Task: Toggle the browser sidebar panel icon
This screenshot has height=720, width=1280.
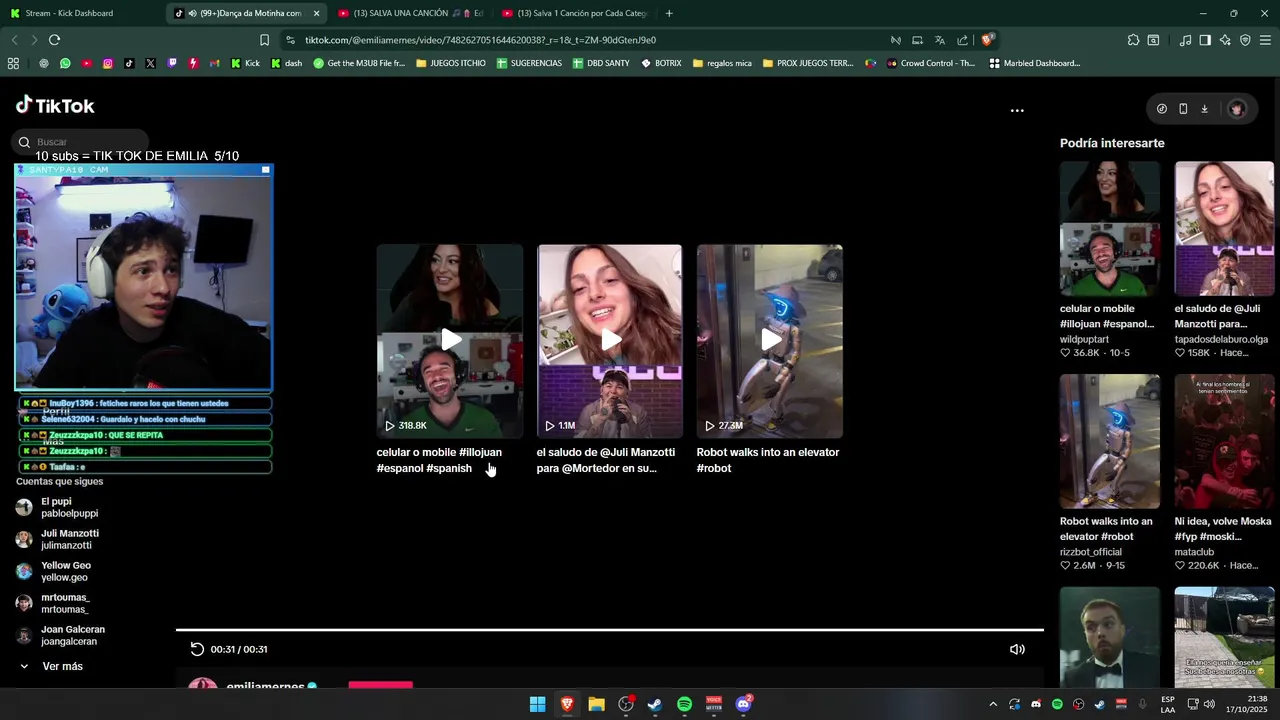Action: pyautogui.click(x=1205, y=40)
